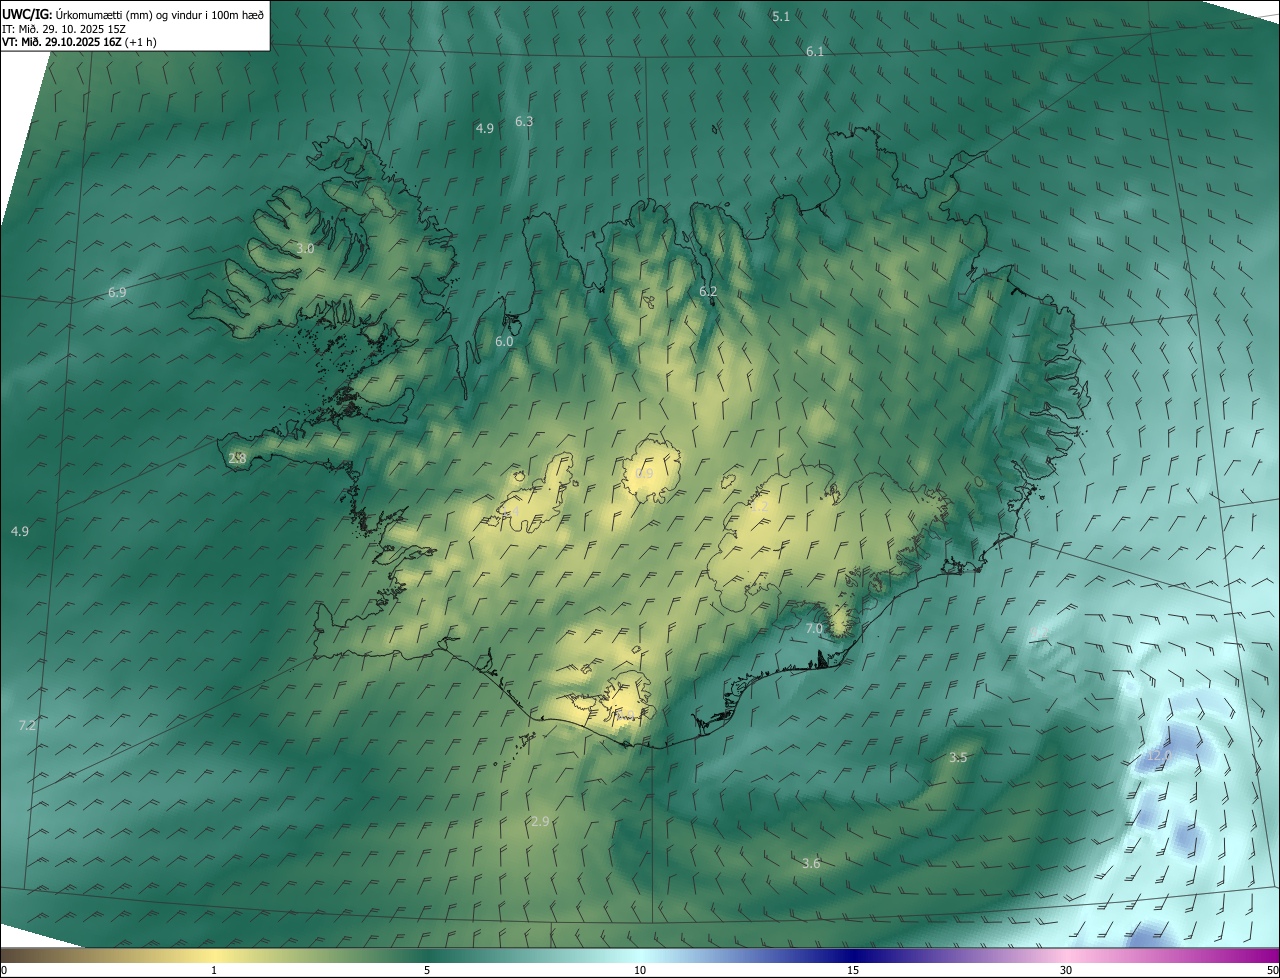Click the 'UWC/IG: Úrkomumætti (mm)' title line

[132, 15]
